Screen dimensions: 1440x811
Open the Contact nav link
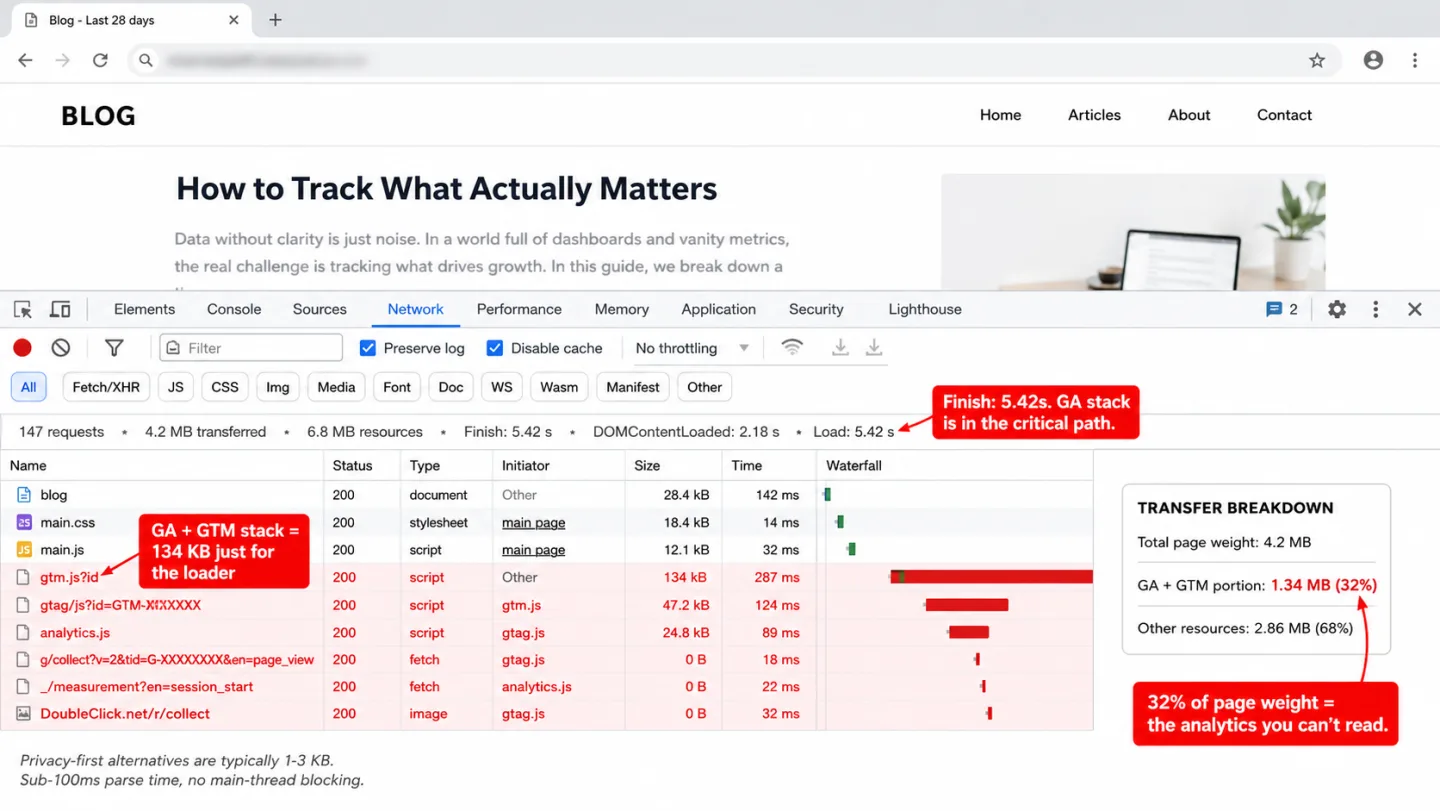[x=1284, y=115]
